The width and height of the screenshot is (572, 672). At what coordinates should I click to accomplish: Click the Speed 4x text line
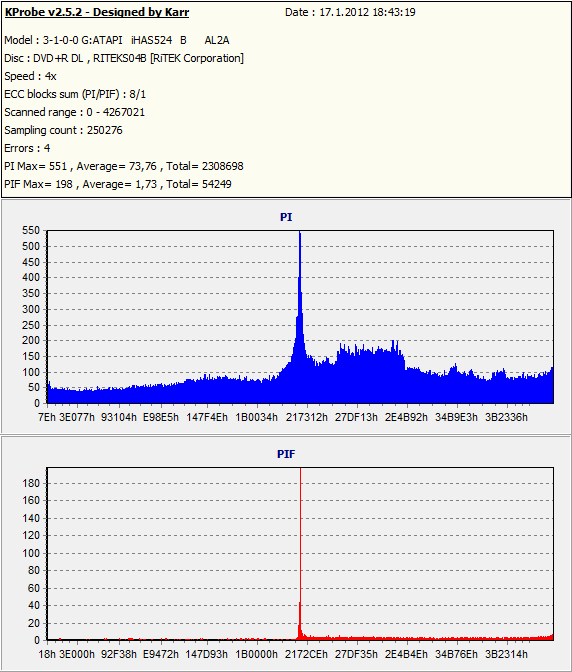(x=30, y=76)
